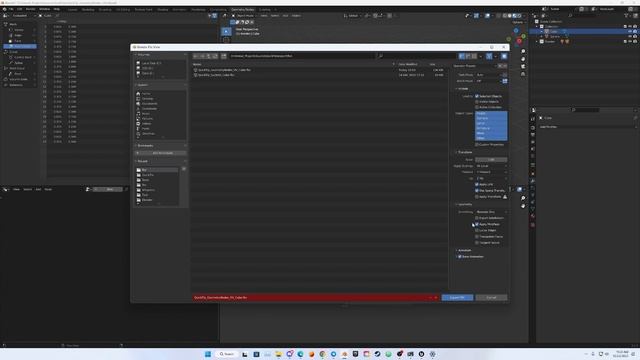Screen dimensions: 640x360
Task: Switch to Scripting workspace tab
Action: 264,9
